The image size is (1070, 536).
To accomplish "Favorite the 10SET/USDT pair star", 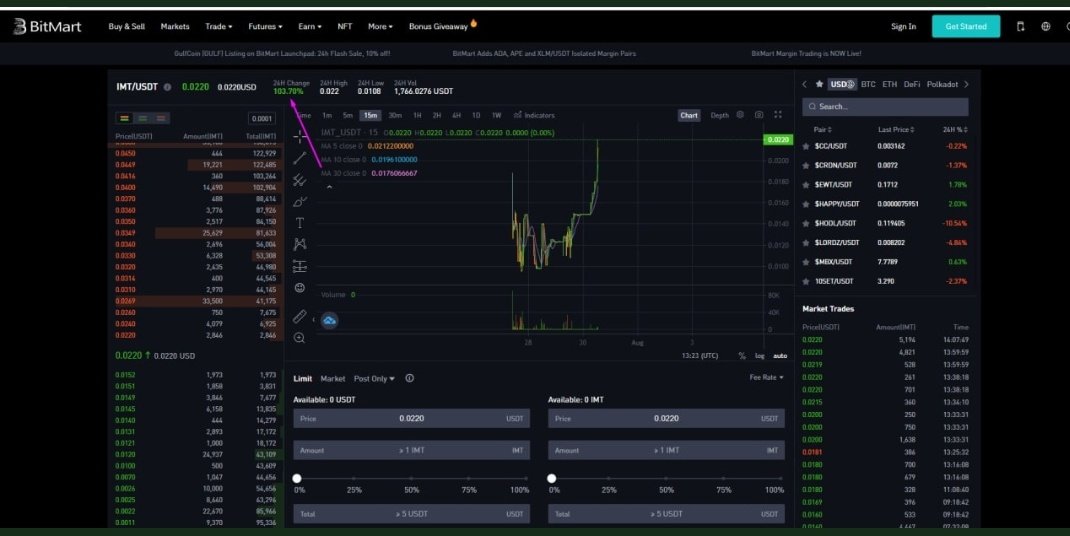I will click(x=806, y=281).
